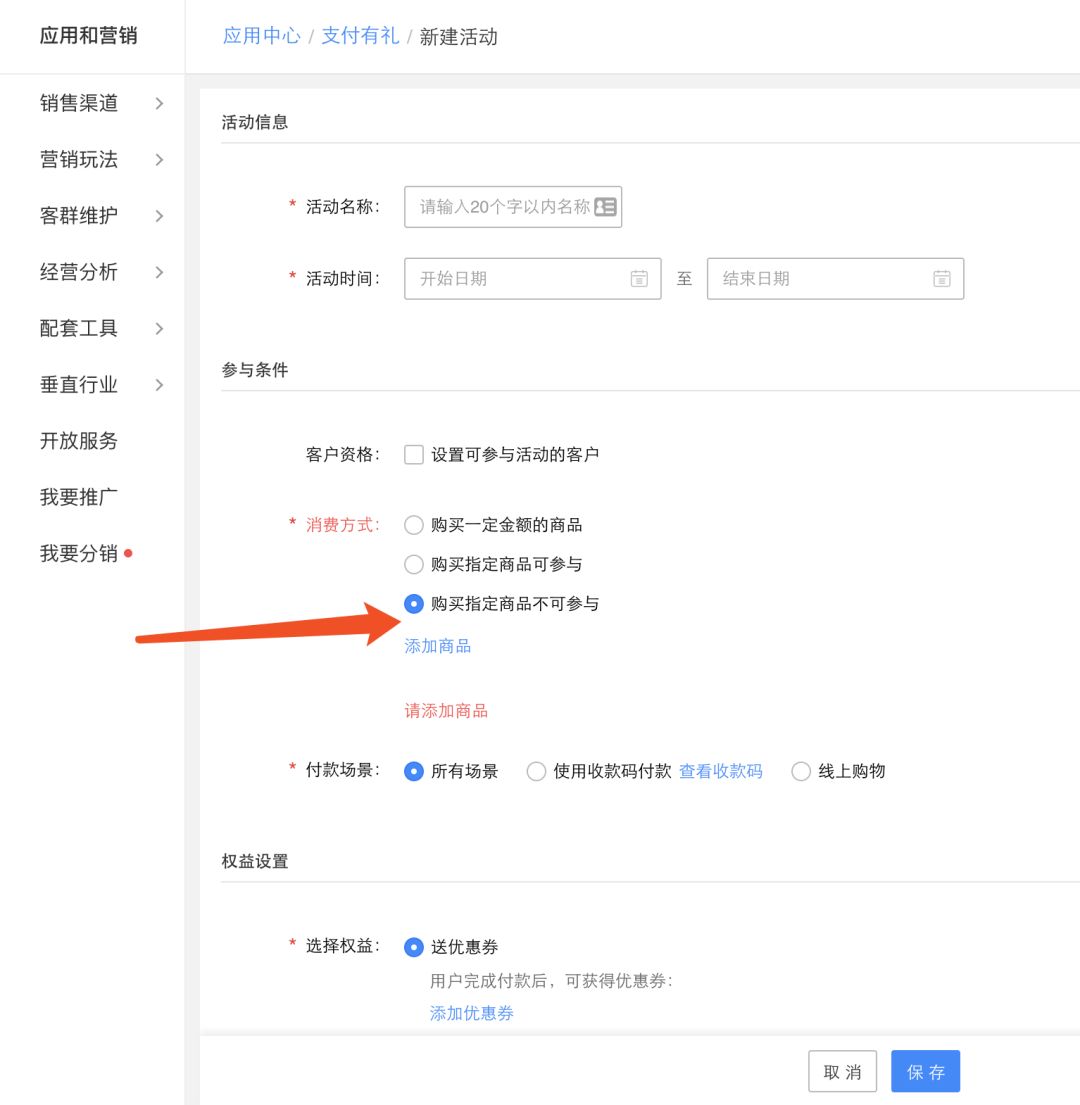The height and width of the screenshot is (1105, 1080).
Task: Click the 取消 button
Action: (842, 1071)
